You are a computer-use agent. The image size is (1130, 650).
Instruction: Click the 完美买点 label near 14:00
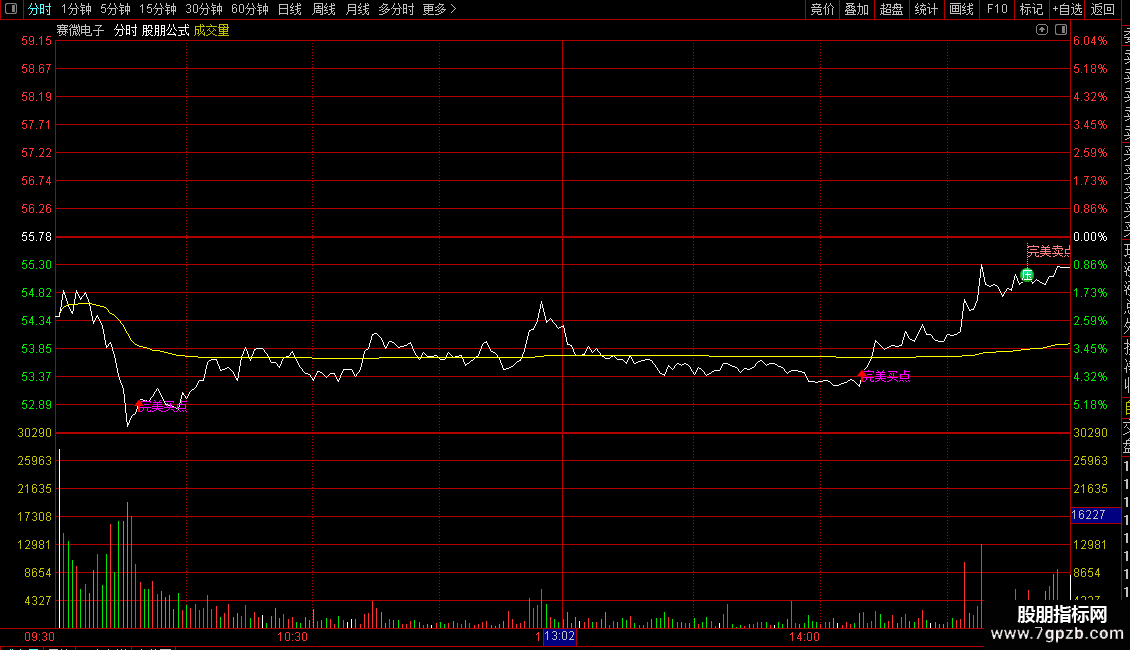click(886, 376)
